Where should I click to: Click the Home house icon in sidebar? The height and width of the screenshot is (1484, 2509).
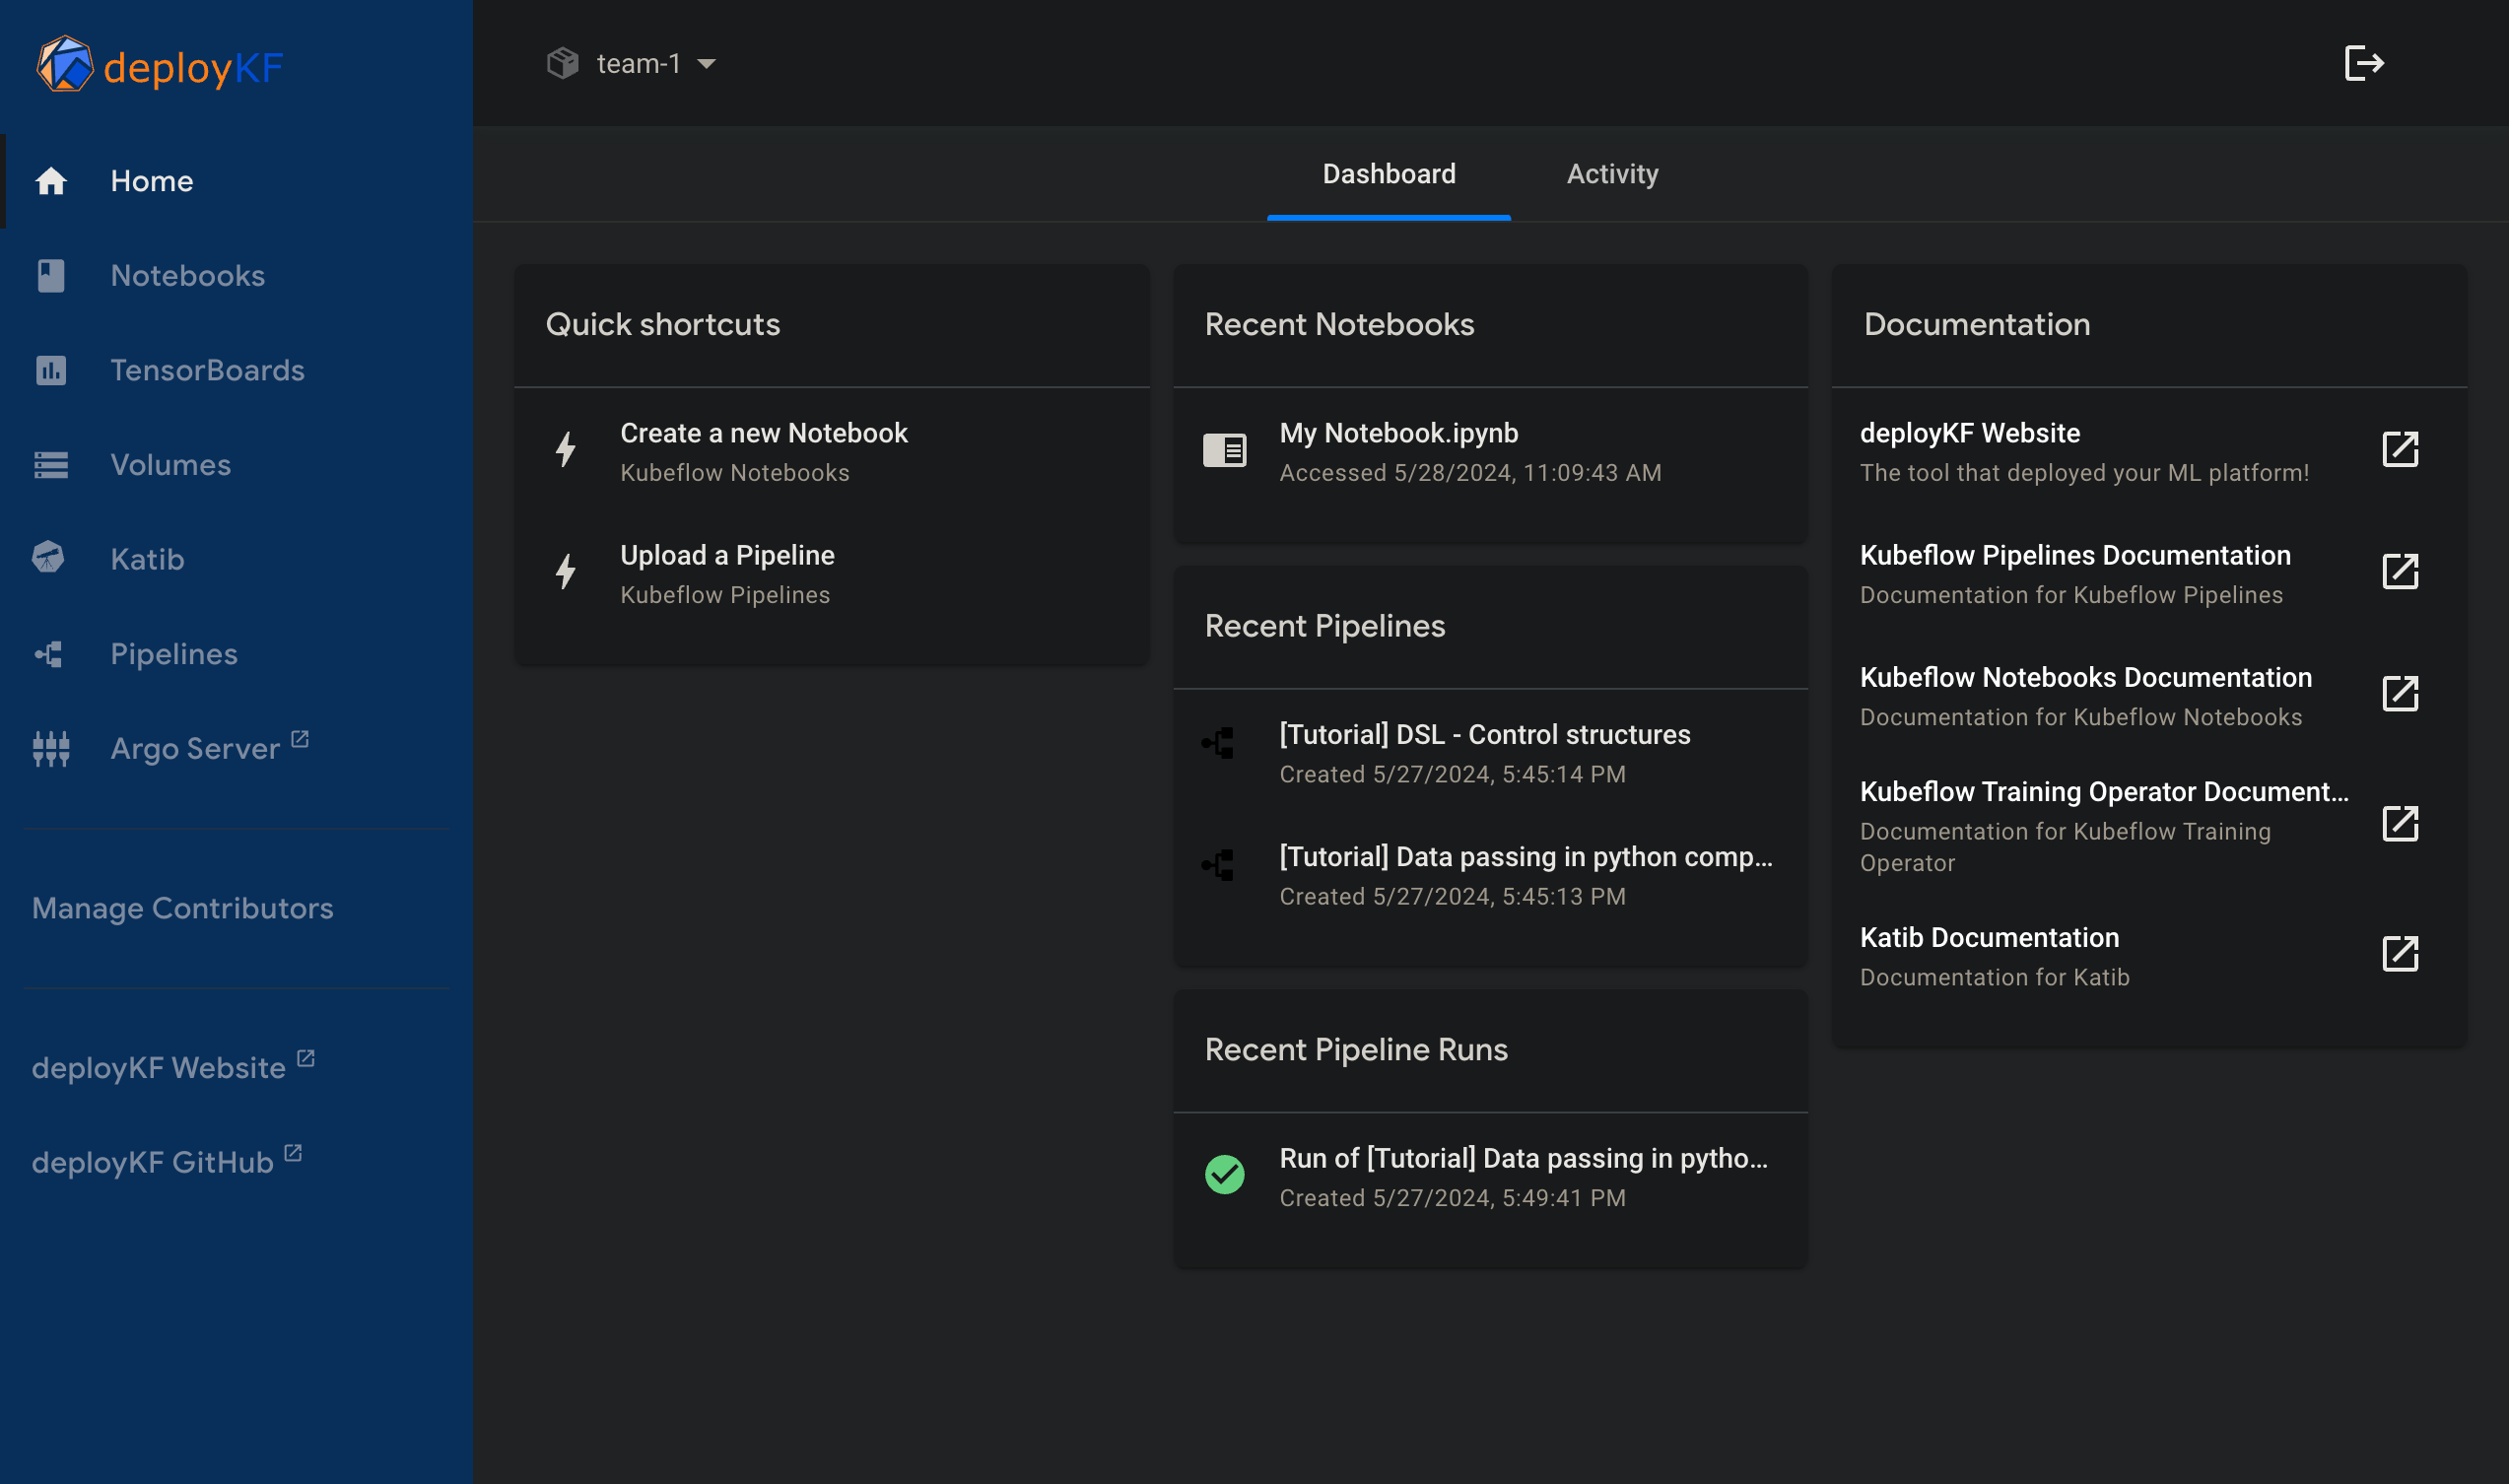click(51, 181)
